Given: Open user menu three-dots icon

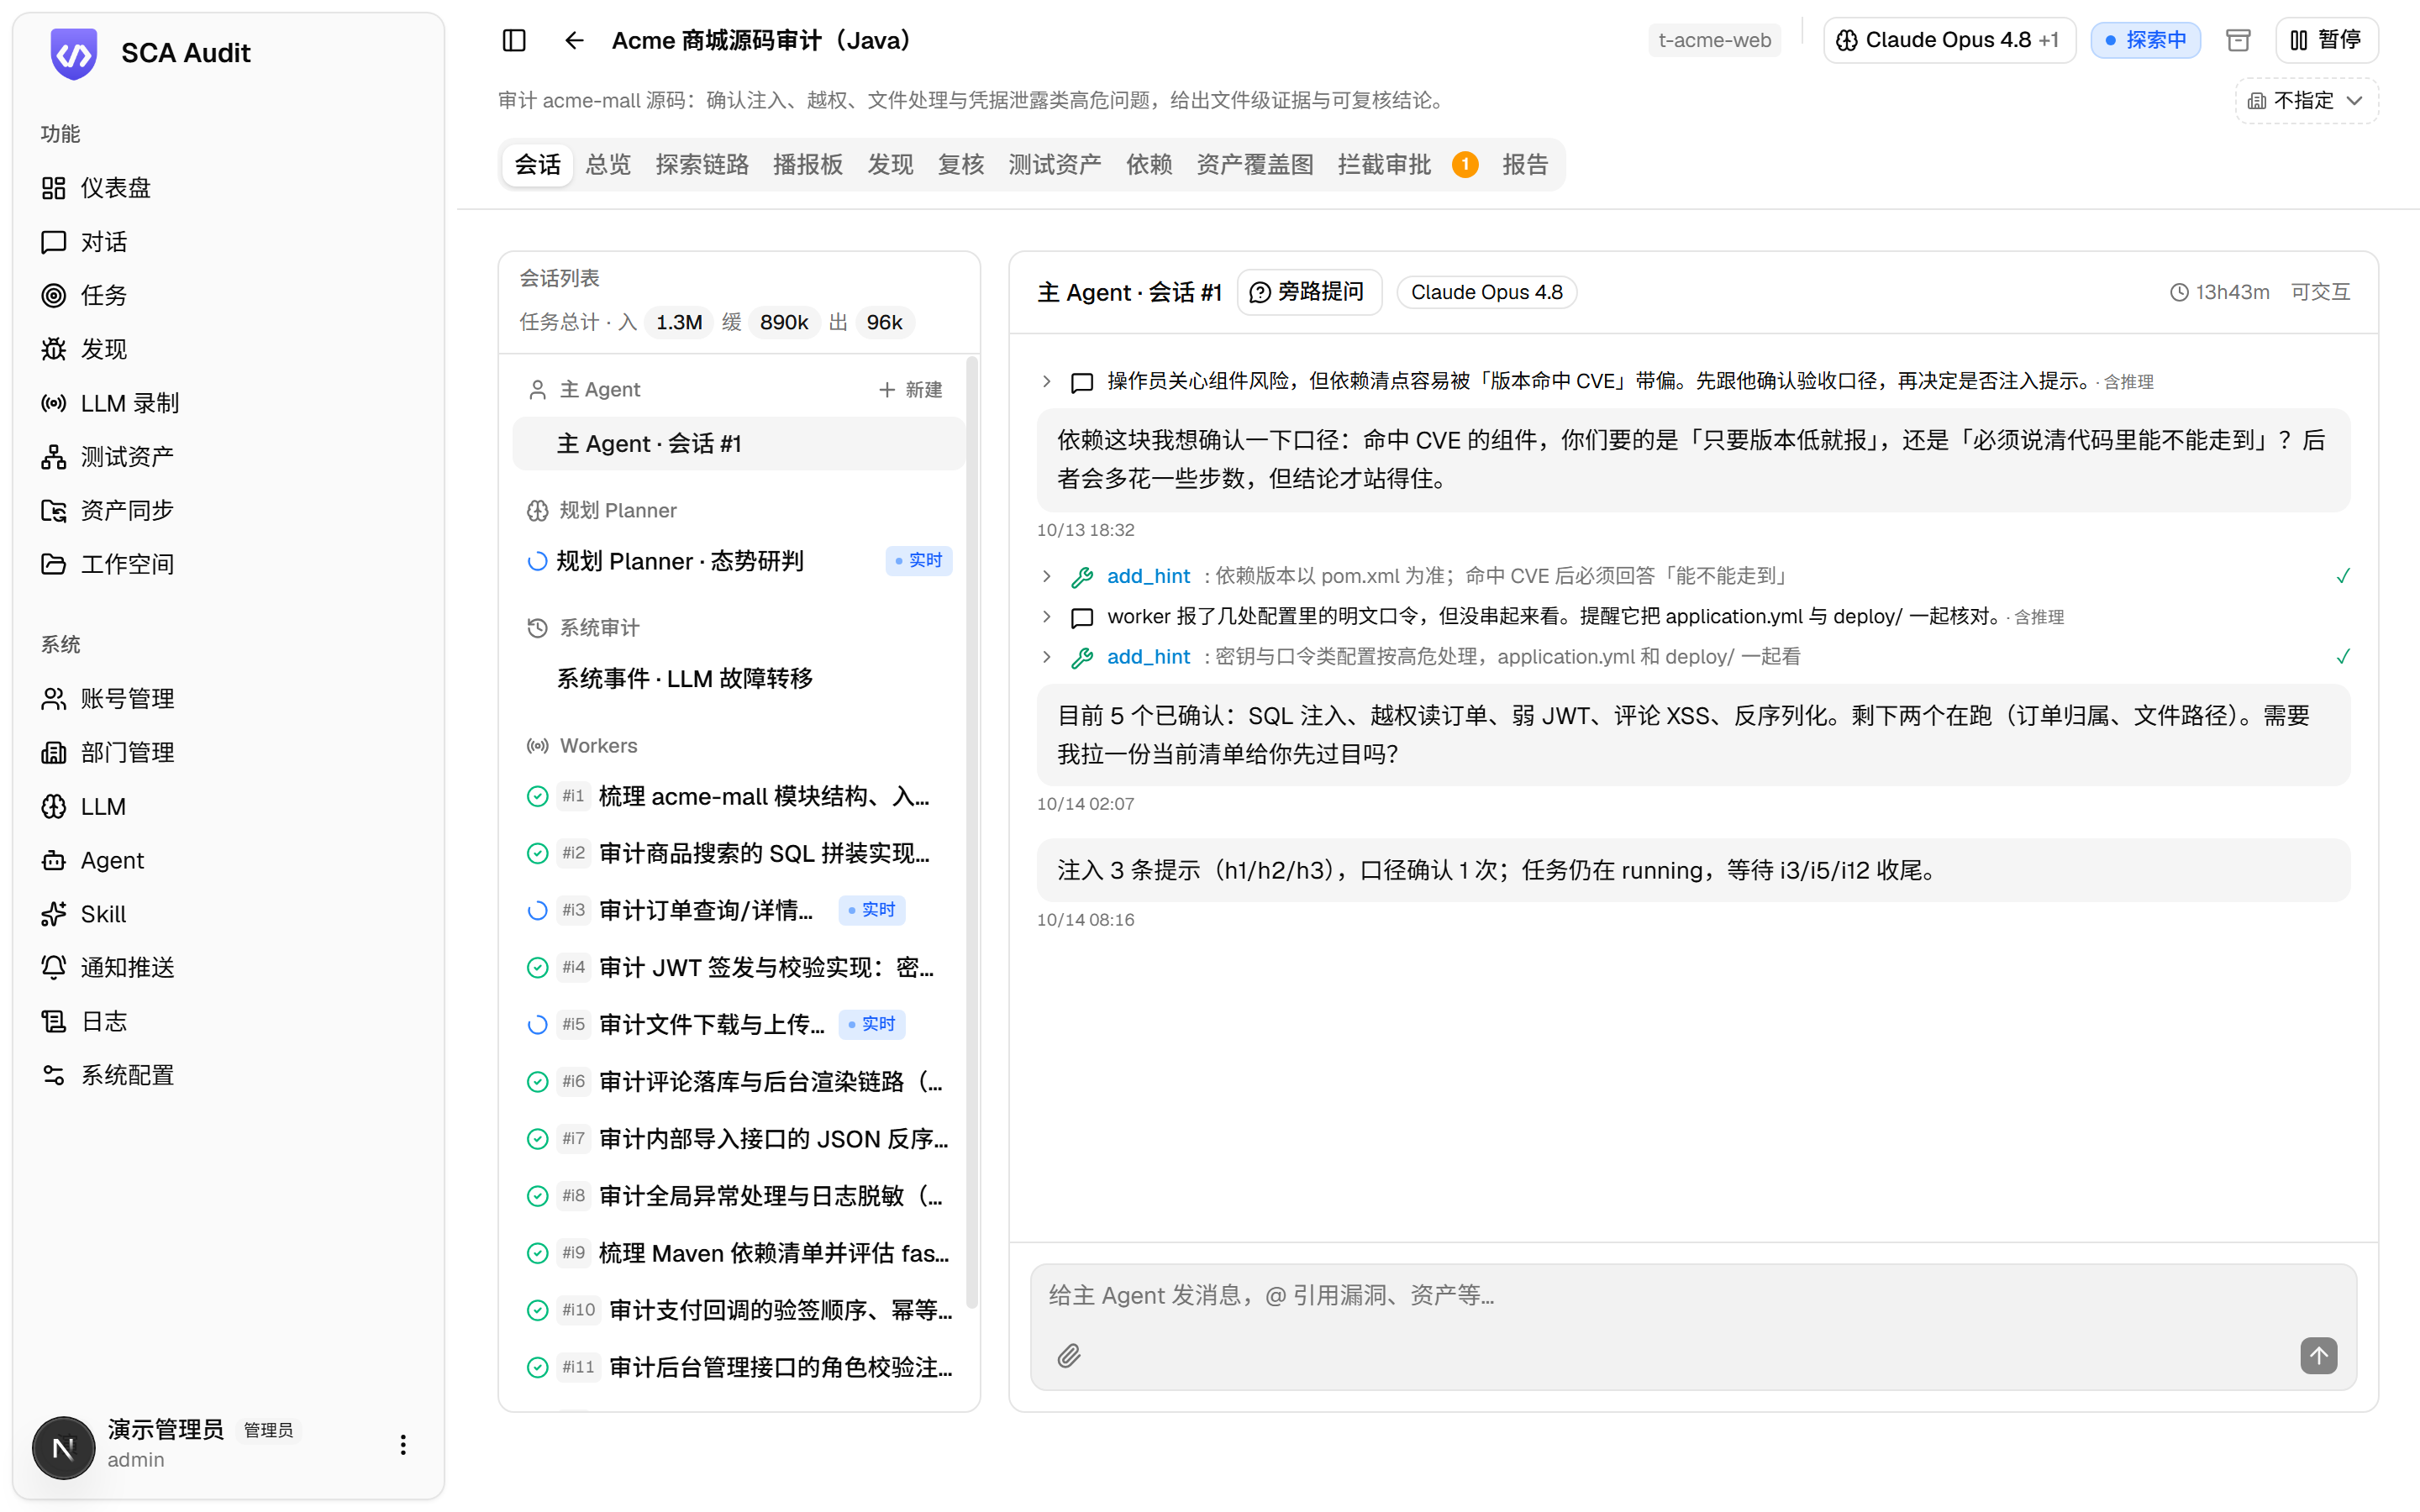Looking at the screenshot, I should [403, 1444].
